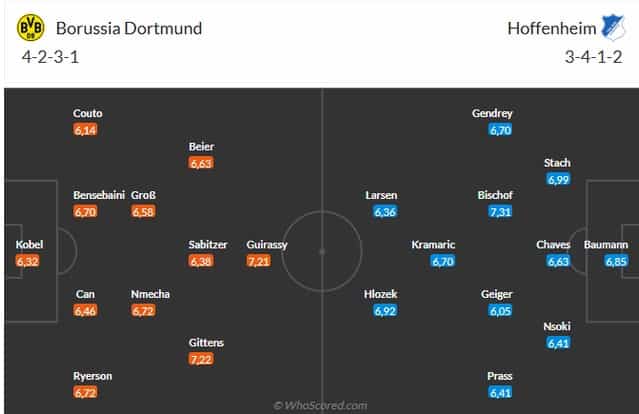
Task: Select Hlozek's 6,92 rating badge
Action: pos(385,310)
